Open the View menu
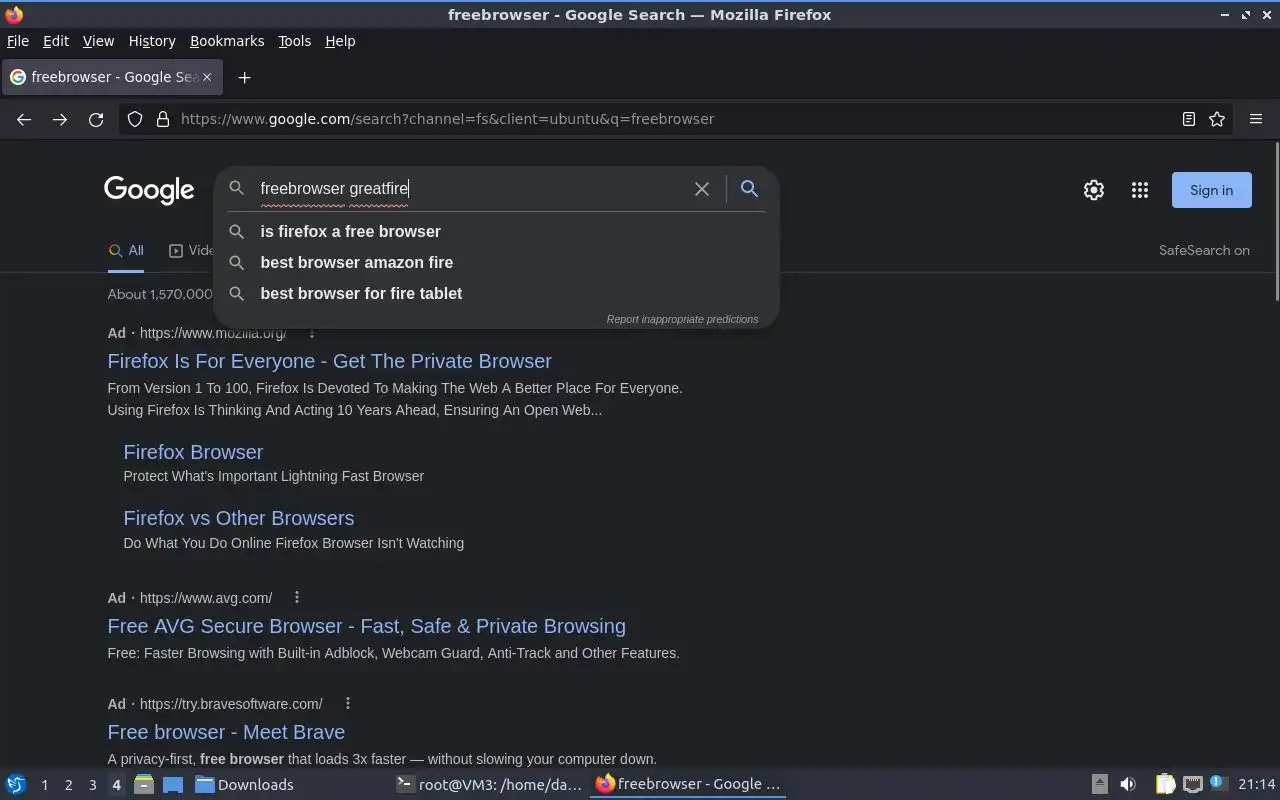This screenshot has height=800, width=1280. 98,41
